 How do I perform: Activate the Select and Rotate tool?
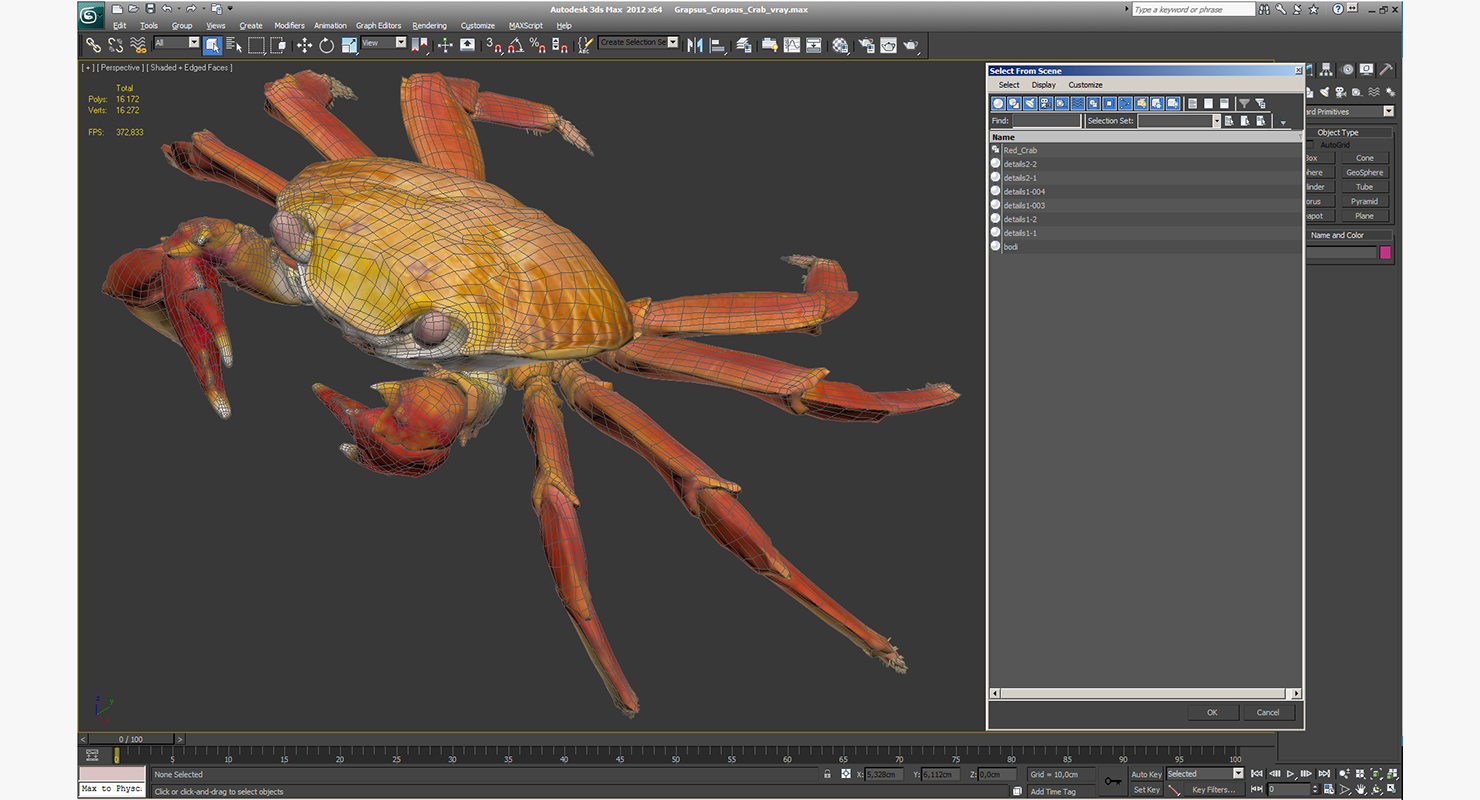click(326, 45)
